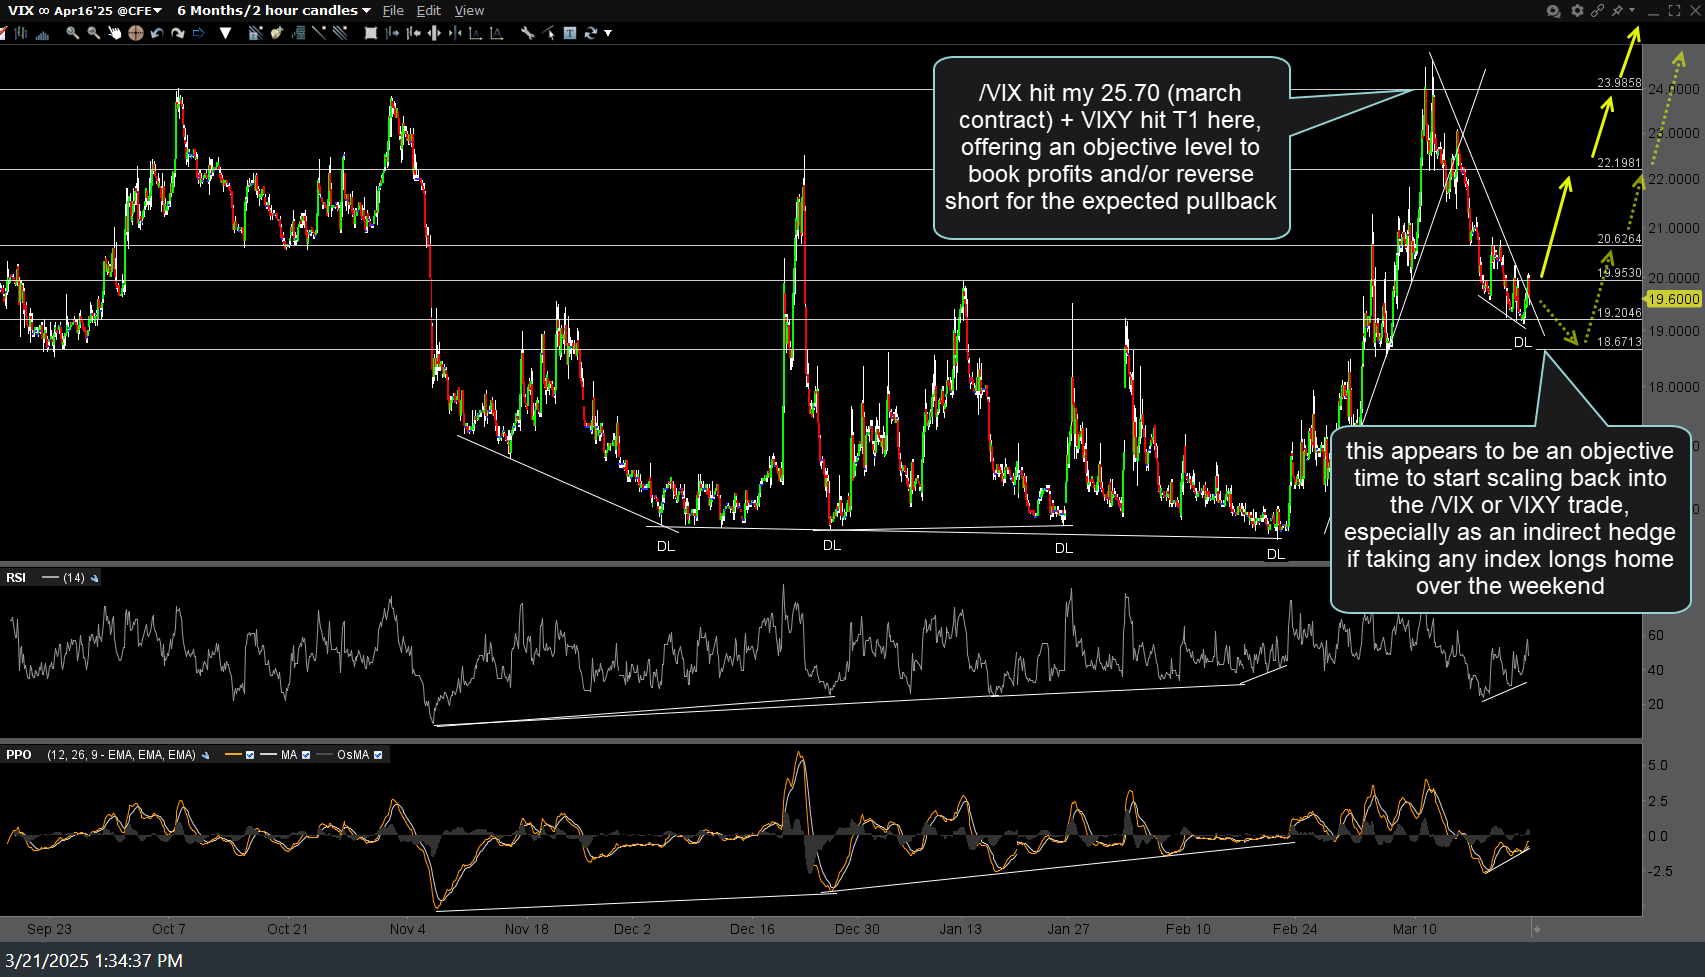Click the 19.6000 current price label

(1673, 299)
